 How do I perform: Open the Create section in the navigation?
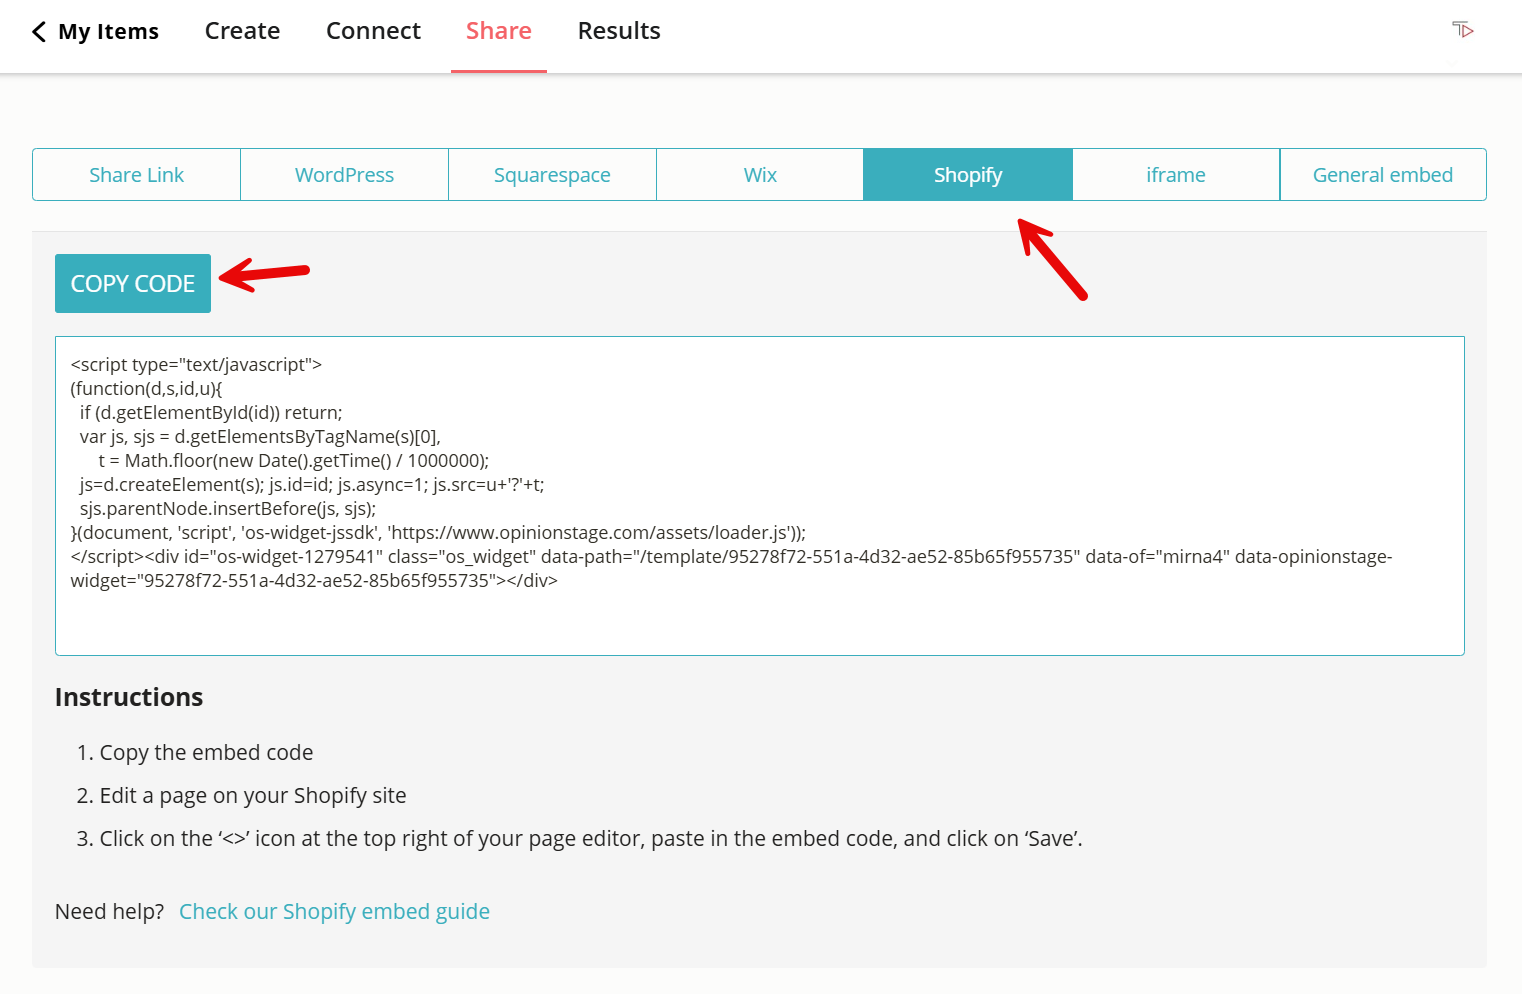click(242, 31)
